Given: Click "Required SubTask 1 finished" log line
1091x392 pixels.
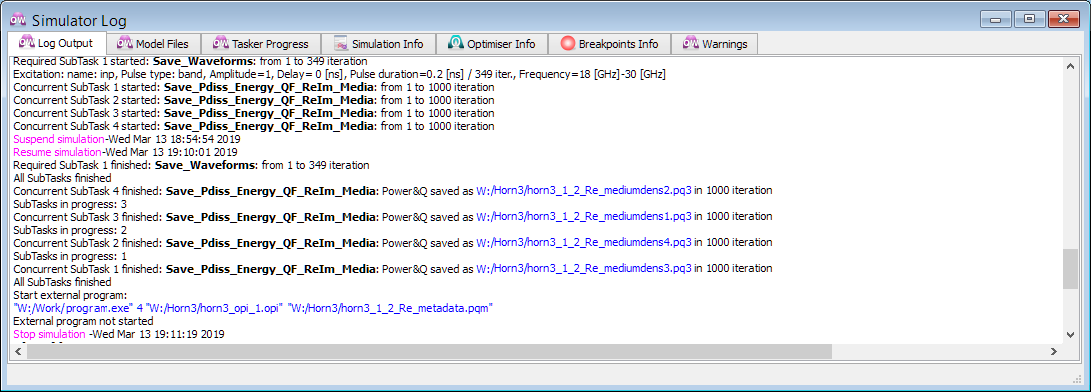Looking at the screenshot, I should (191, 166).
